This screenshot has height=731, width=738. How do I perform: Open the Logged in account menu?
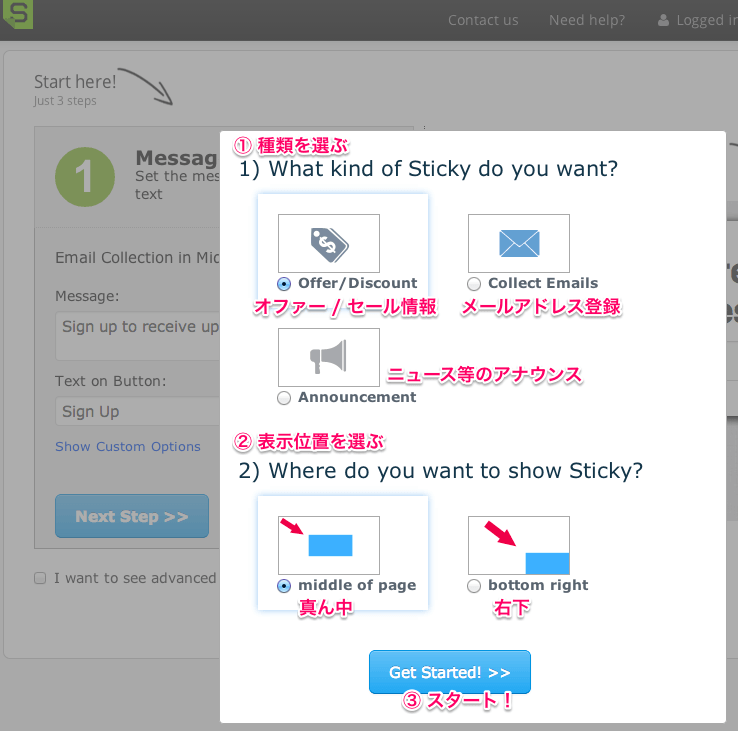[698, 20]
